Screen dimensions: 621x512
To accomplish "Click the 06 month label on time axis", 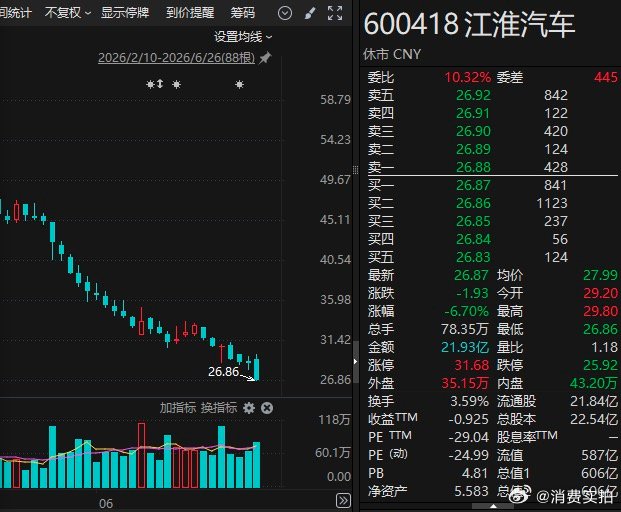I will pyautogui.click(x=106, y=504).
